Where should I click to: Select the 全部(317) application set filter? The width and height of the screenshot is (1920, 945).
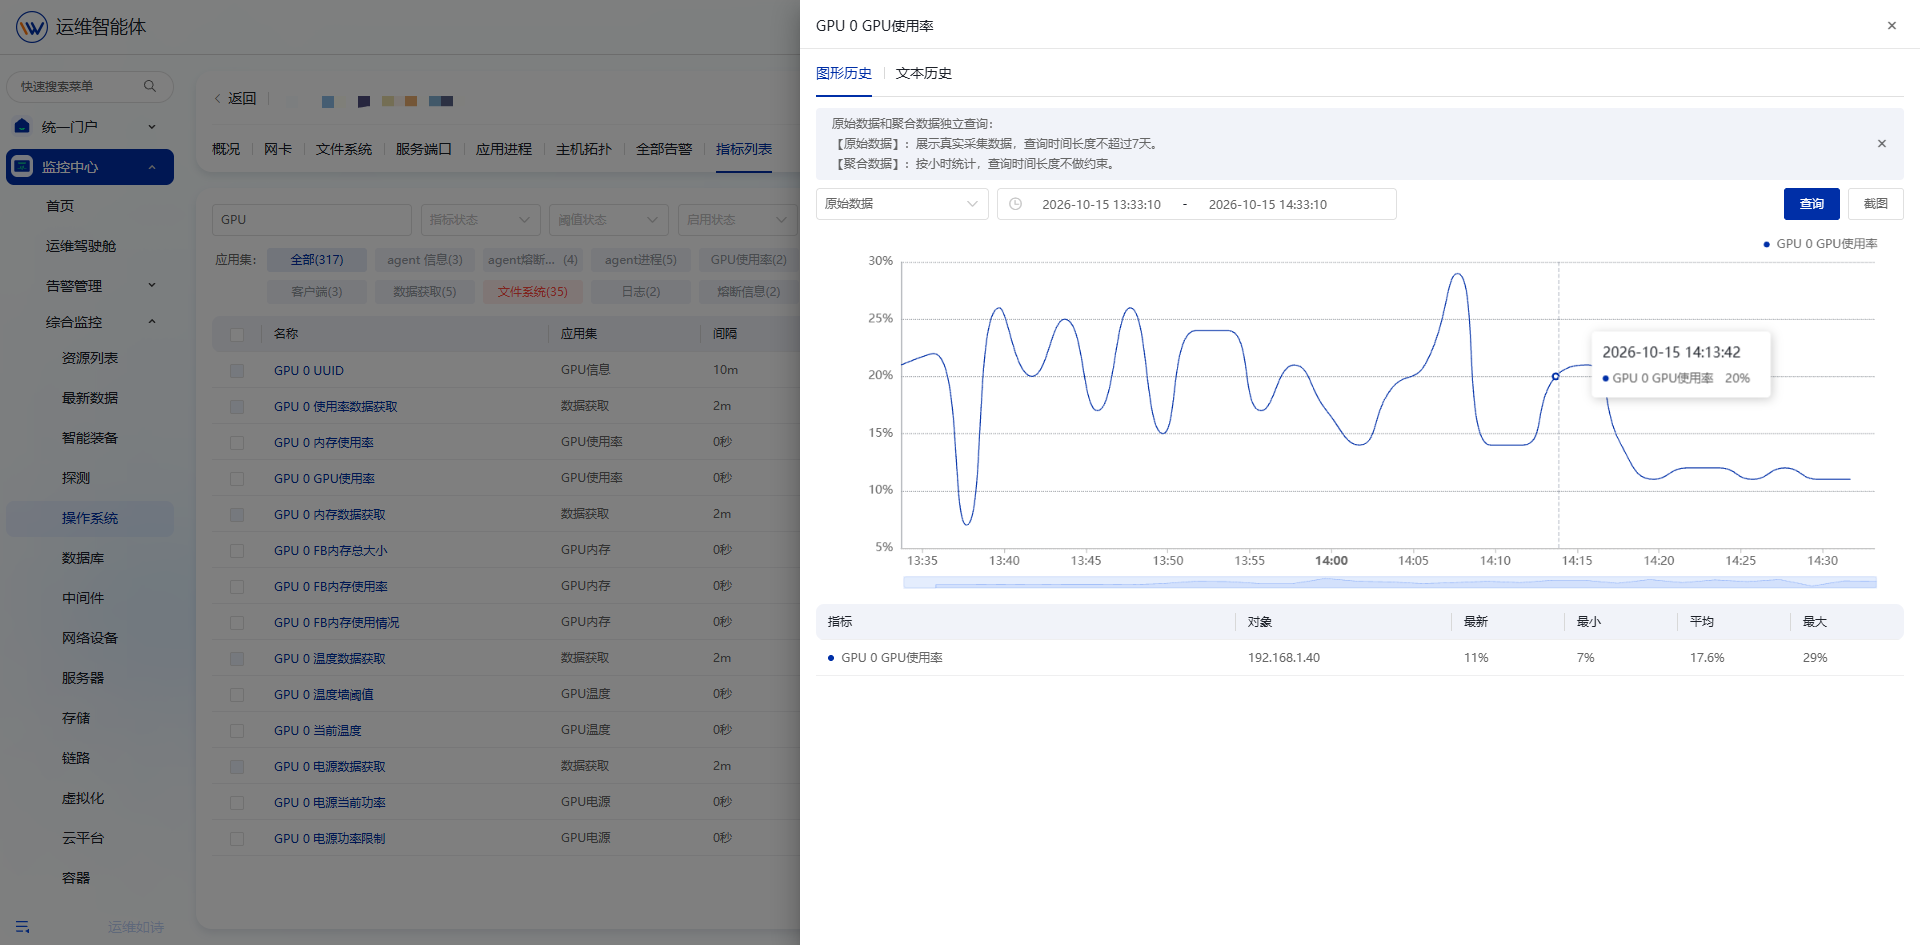(317, 260)
